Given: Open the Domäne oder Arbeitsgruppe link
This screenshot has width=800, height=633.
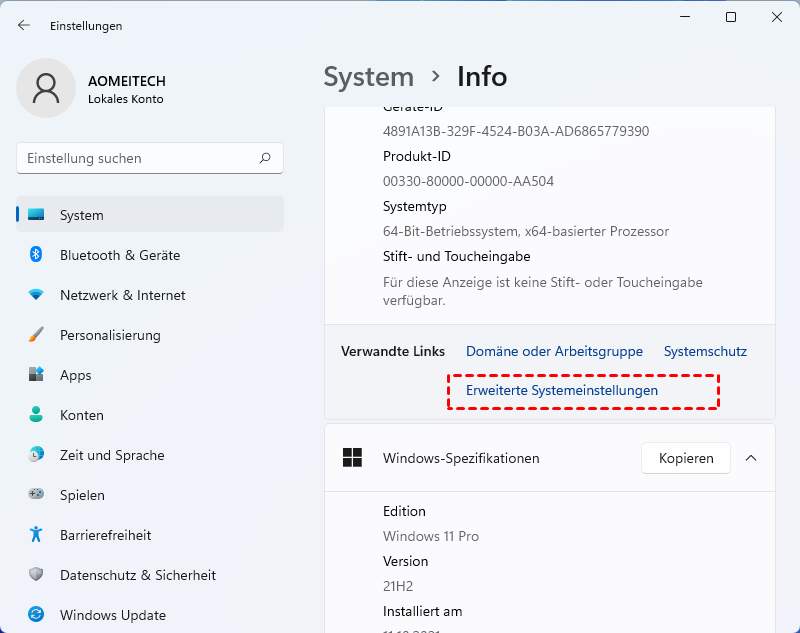Looking at the screenshot, I should (x=553, y=351).
